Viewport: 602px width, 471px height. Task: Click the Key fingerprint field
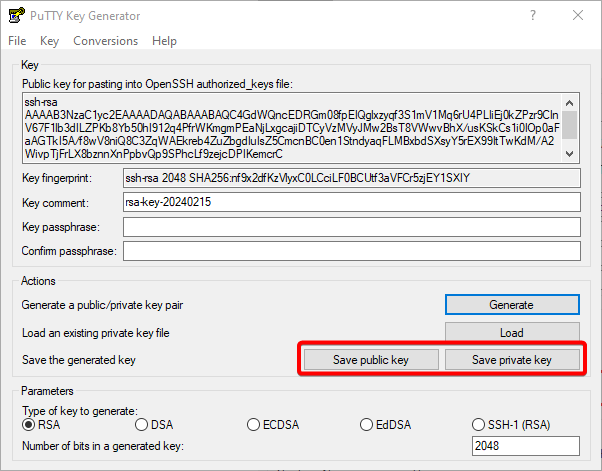coord(352,178)
